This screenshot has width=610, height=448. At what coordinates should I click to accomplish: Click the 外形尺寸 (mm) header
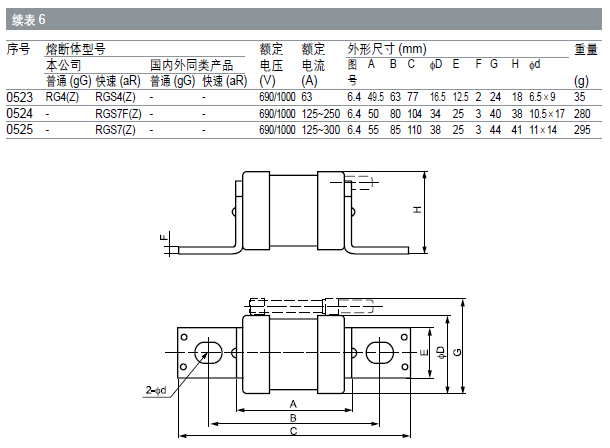(386, 49)
